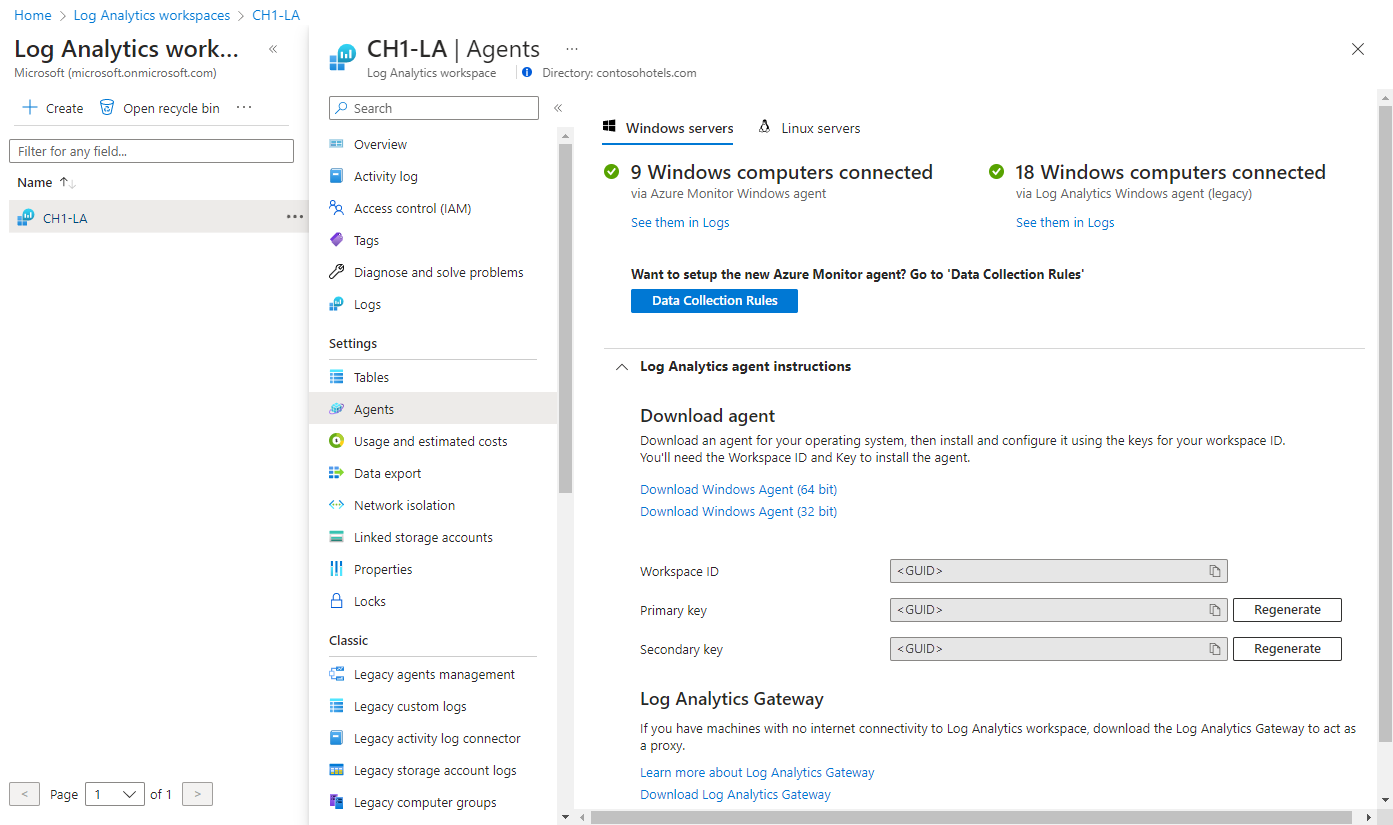Collapse the workspace list panel

coord(273,49)
